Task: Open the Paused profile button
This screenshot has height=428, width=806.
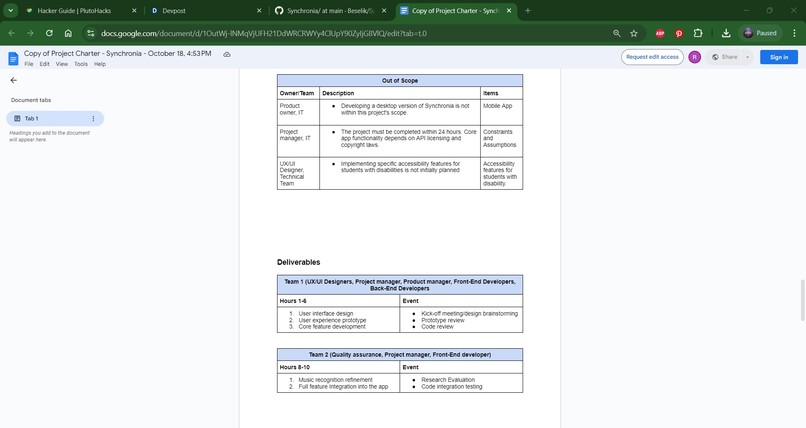Action: tap(760, 33)
